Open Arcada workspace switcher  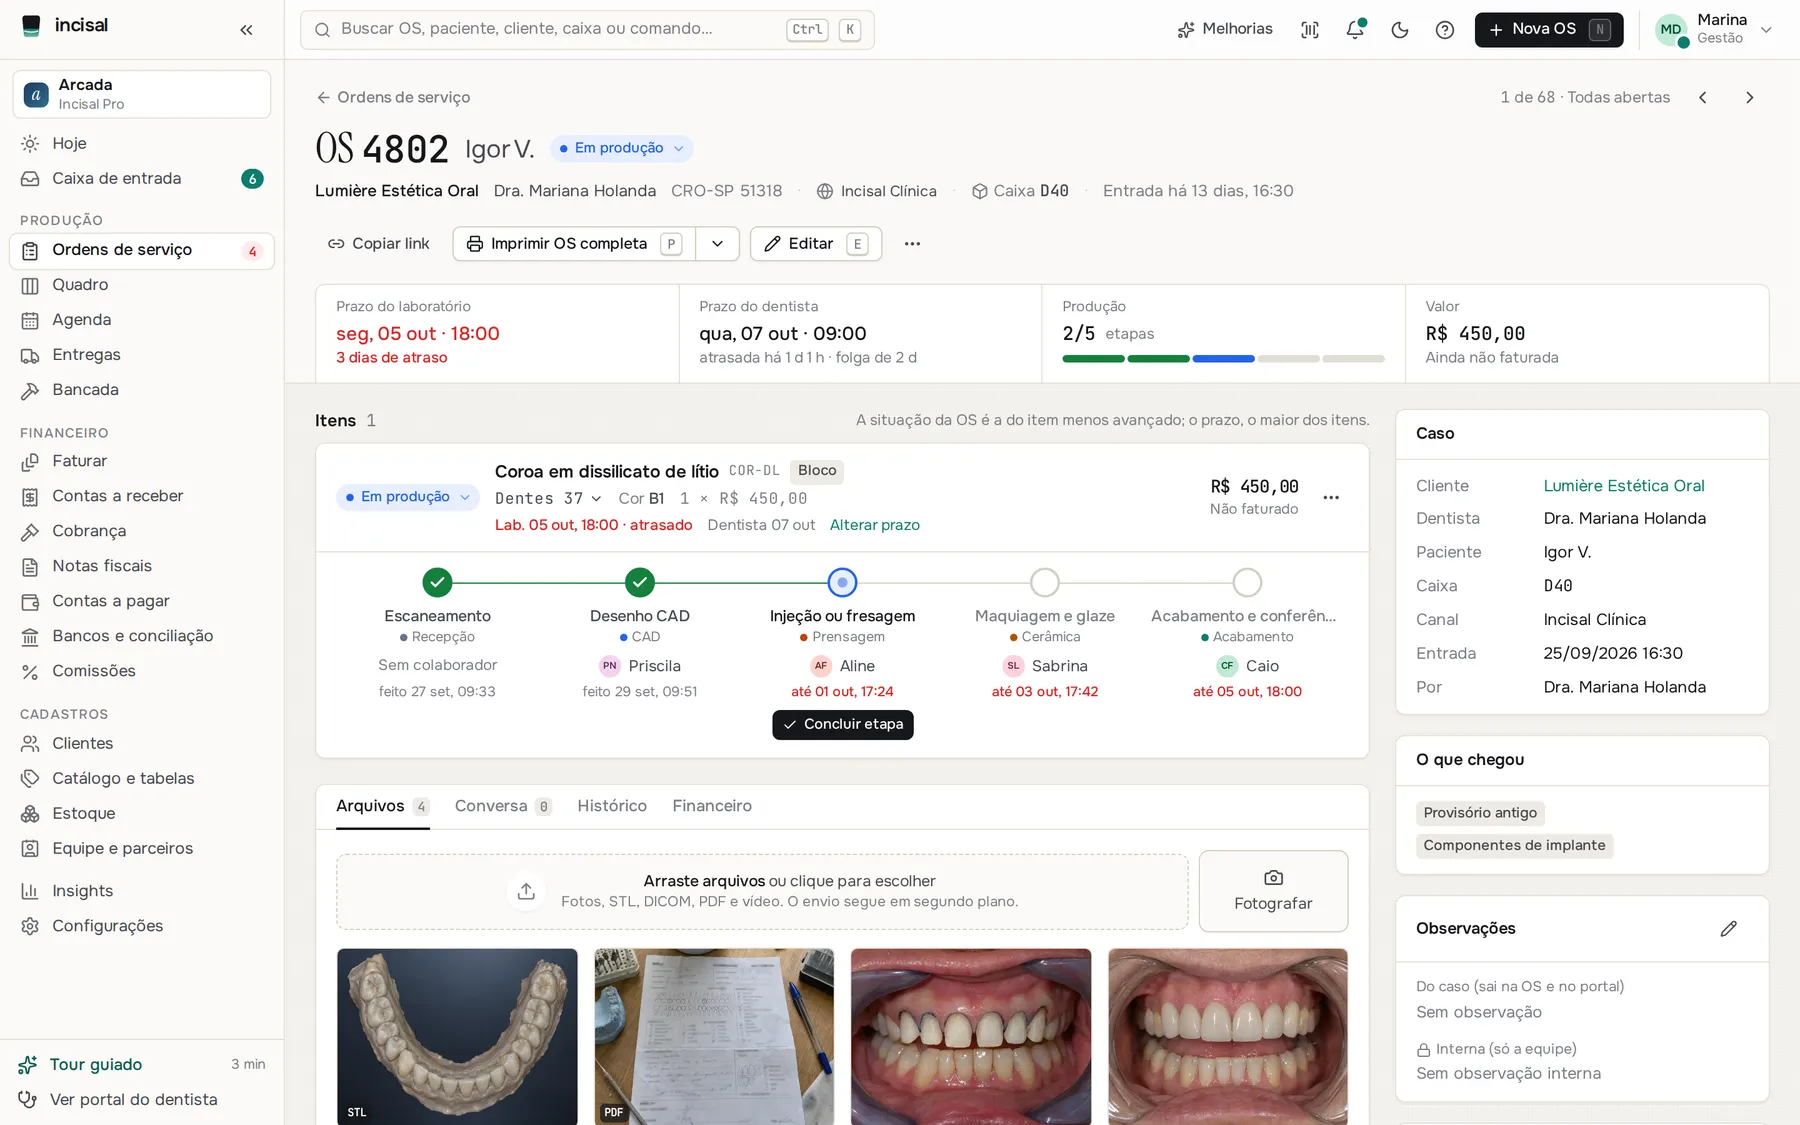point(142,94)
